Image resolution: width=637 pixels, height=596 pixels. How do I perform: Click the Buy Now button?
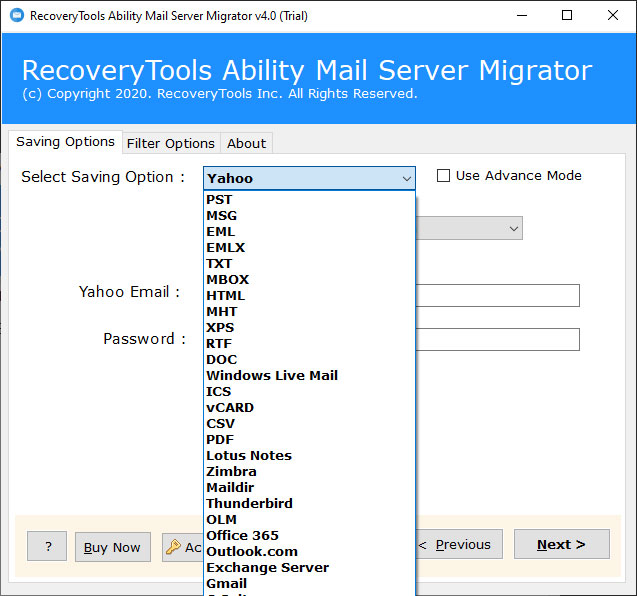pyautogui.click(x=113, y=547)
